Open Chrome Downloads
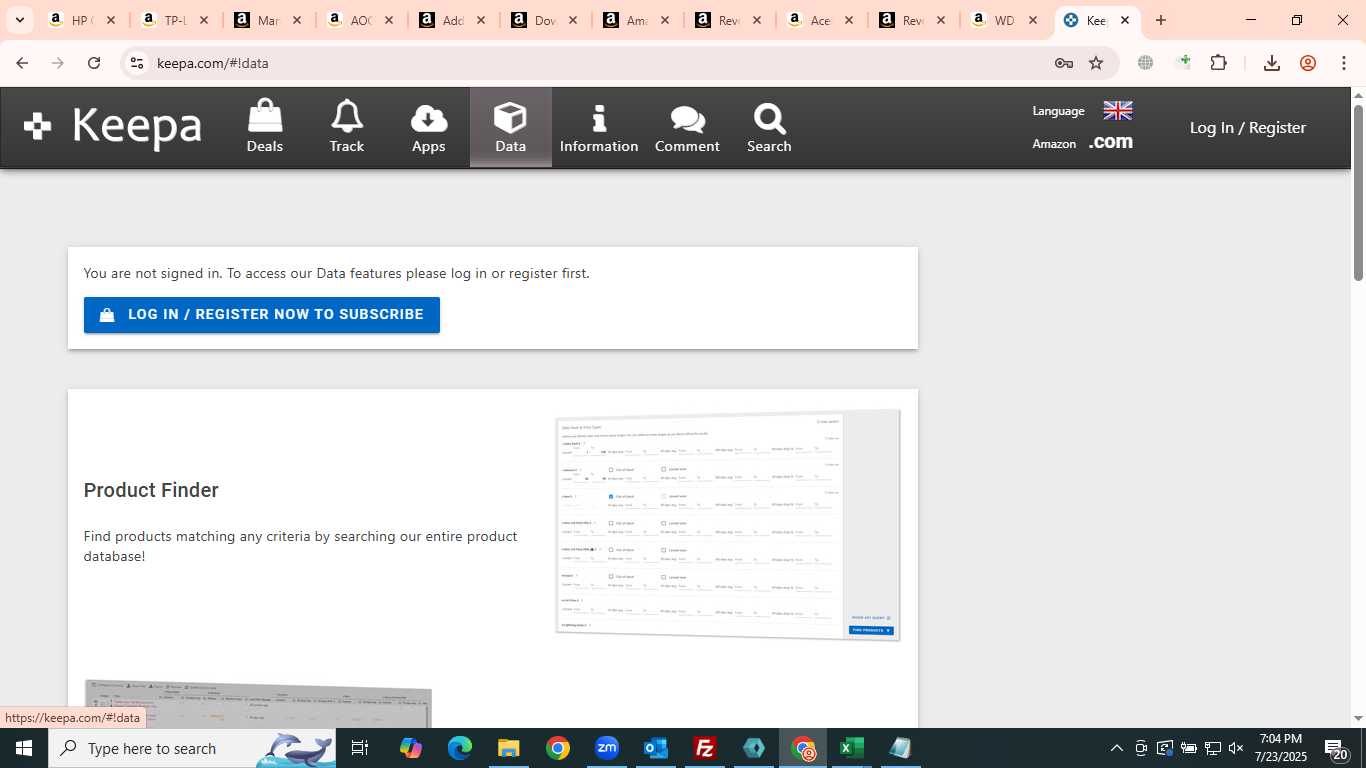The height and width of the screenshot is (768, 1366). coord(1272,63)
